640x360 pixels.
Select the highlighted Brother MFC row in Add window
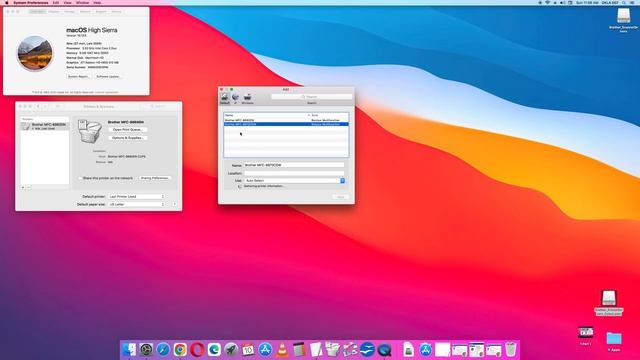click(286, 124)
